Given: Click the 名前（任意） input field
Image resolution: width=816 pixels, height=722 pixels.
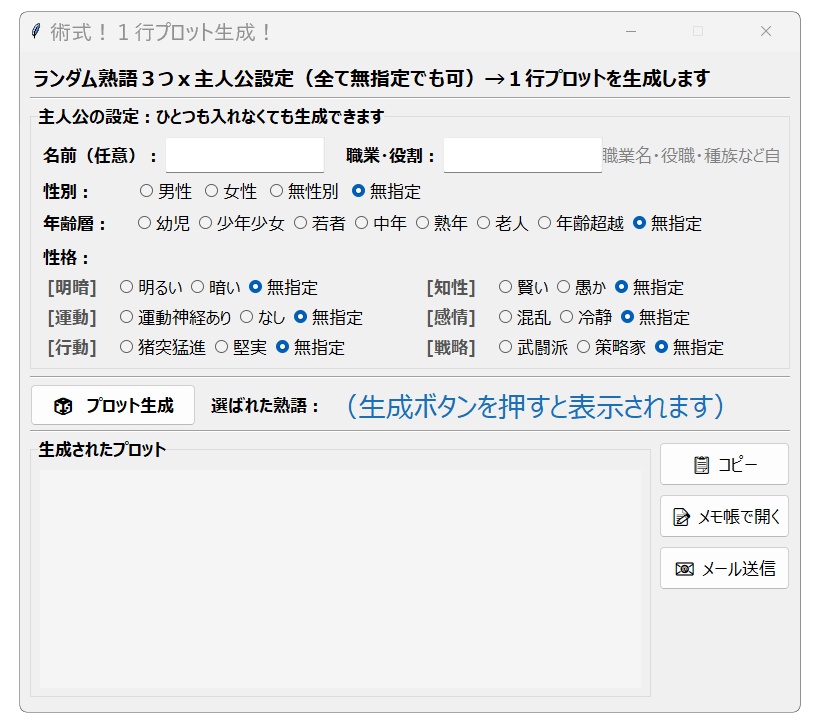Looking at the screenshot, I should pos(243,156).
